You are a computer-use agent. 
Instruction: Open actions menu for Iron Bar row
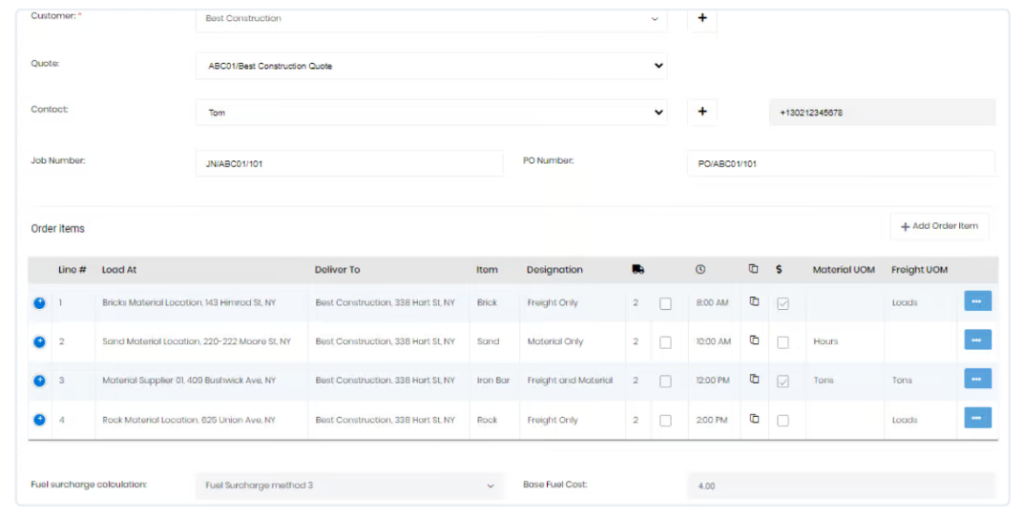tap(977, 380)
